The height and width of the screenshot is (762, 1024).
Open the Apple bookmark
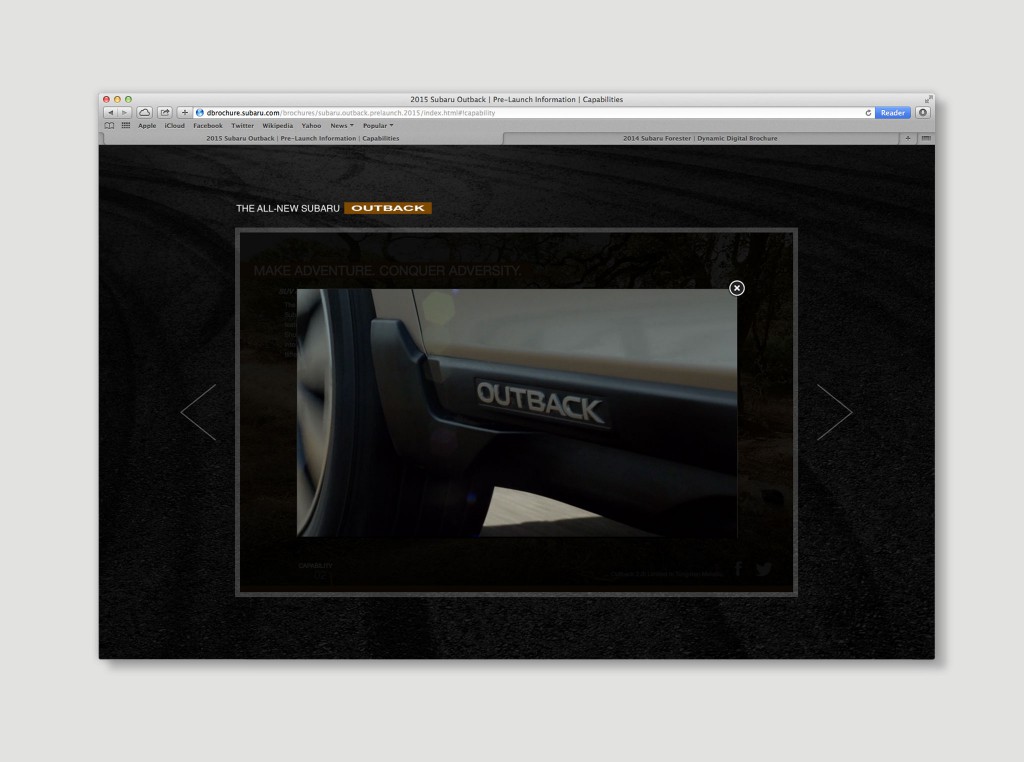[x=147, y=125]
